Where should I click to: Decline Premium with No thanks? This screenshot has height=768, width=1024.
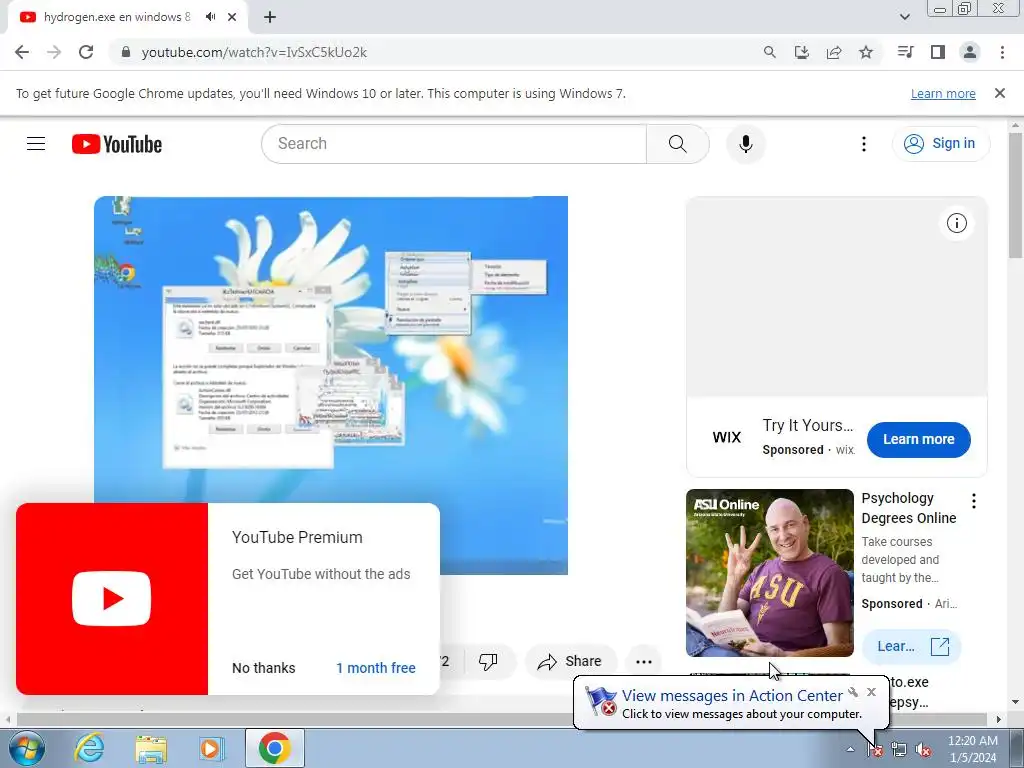(x=264, y=668)
